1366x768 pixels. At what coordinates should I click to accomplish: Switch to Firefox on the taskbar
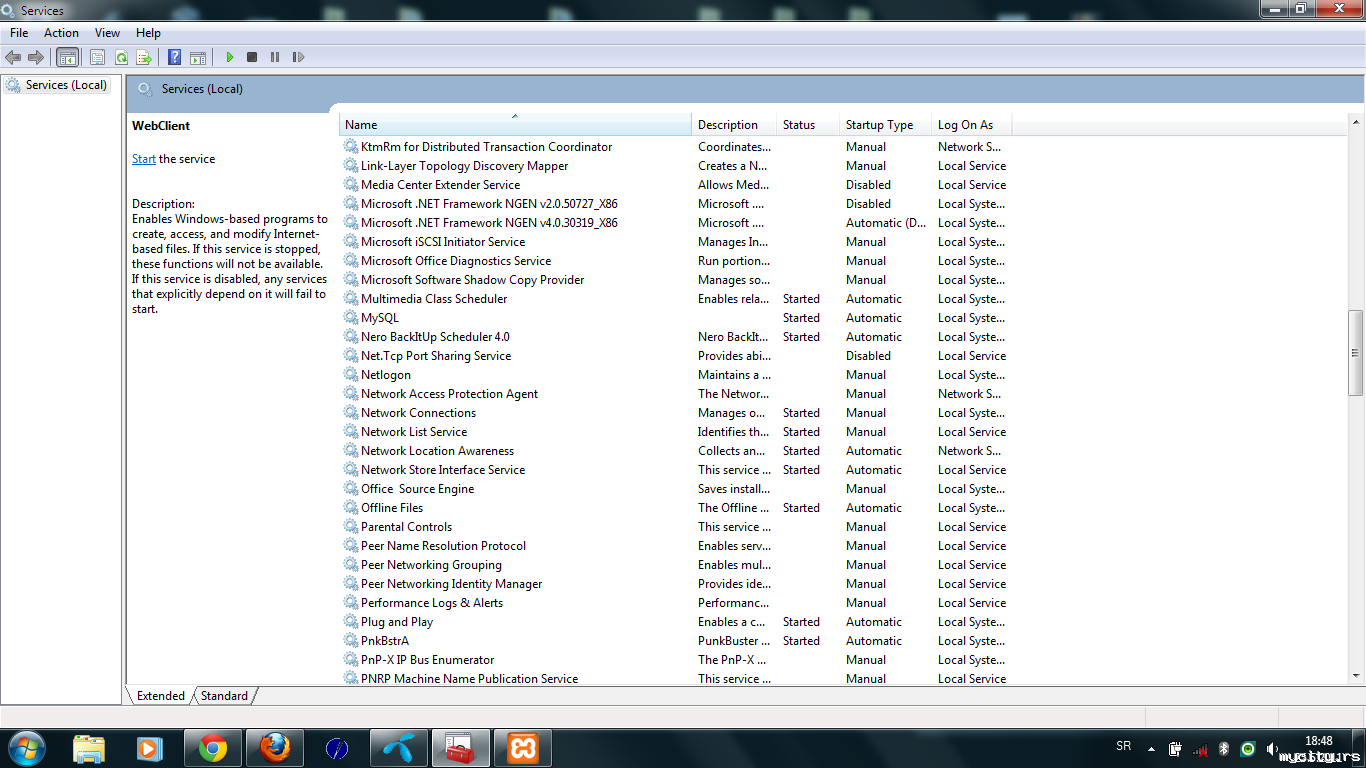(274, 748)
